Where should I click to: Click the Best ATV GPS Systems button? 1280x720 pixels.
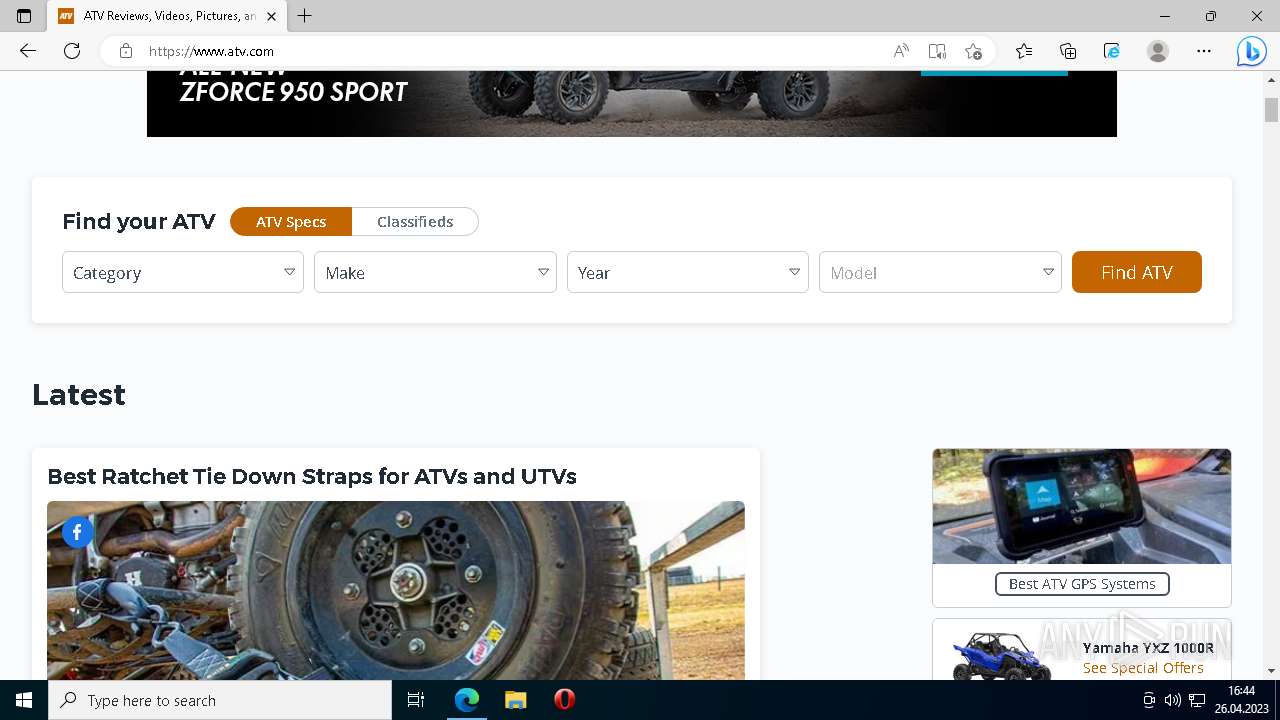pos(1082,584)
